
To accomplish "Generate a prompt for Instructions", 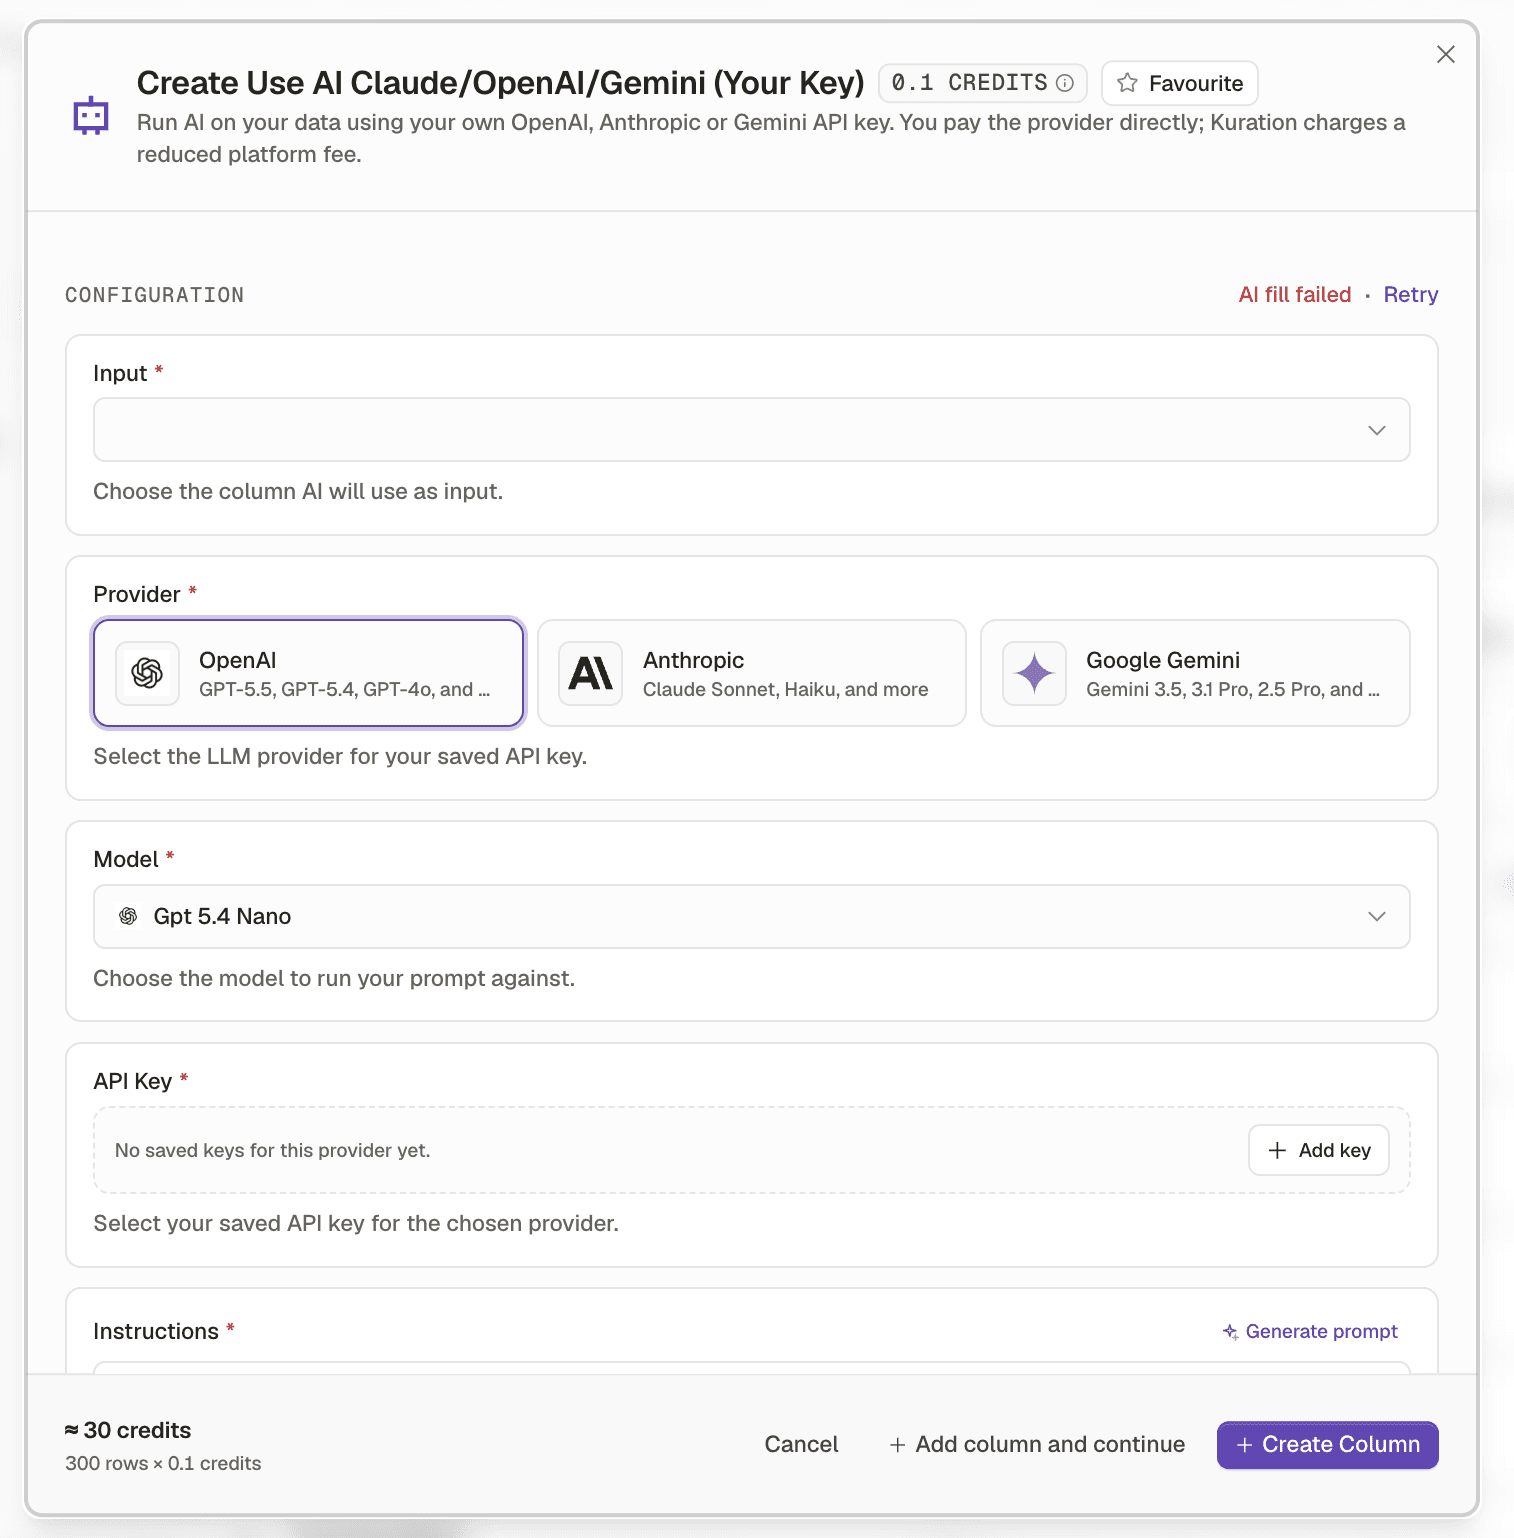I will point(1310,1332).
